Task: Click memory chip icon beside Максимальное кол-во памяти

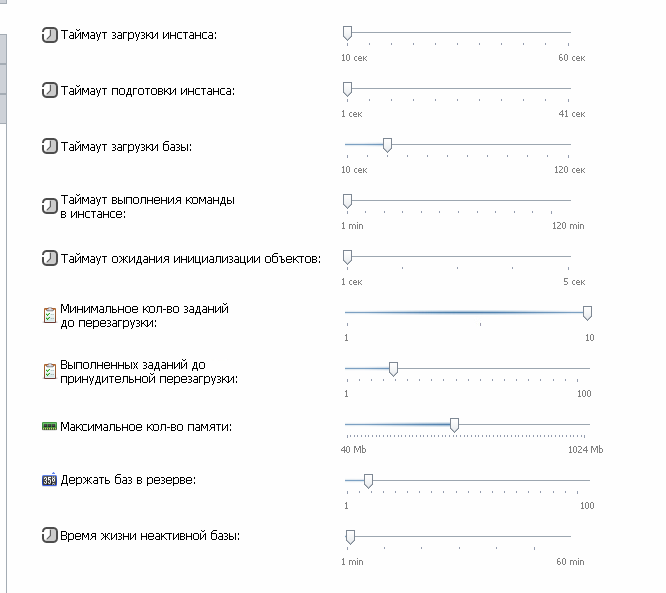Action: 49,426
